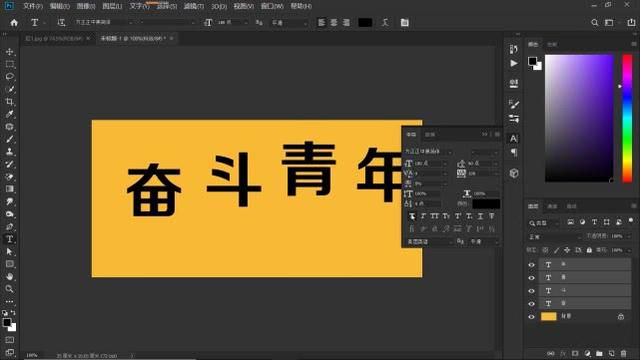Viewport: 640px width, 360px height.
Task: Switch to the first document tab (jpg)
Action: pyautogui.click(x=53, y=38)
